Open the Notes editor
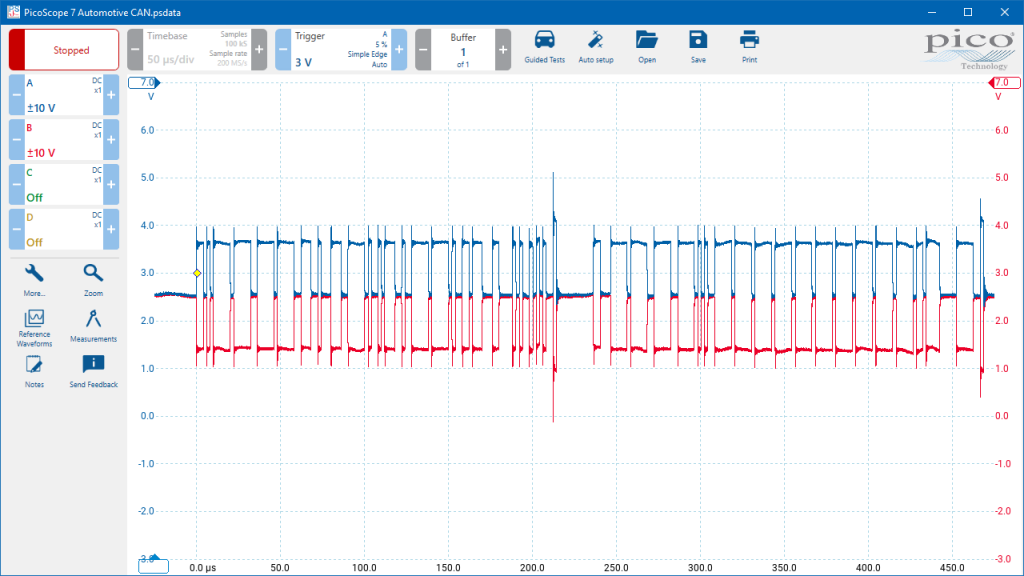This screenshot has width=1024, height=576. point(34,372)
